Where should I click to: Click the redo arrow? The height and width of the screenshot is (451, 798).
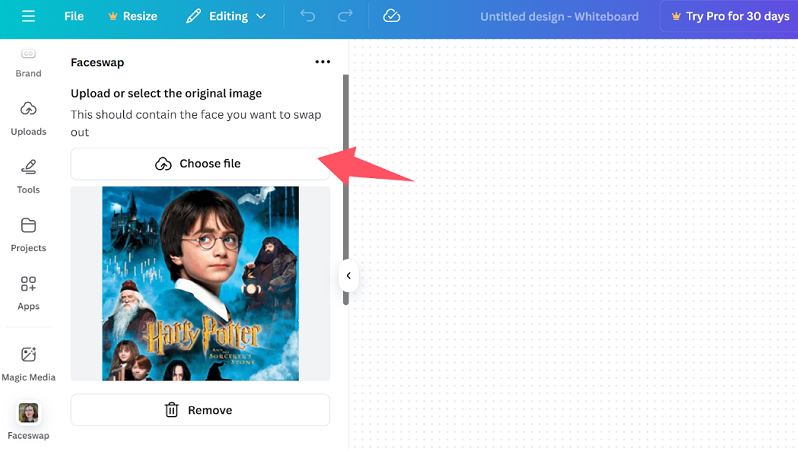(345, 16)
